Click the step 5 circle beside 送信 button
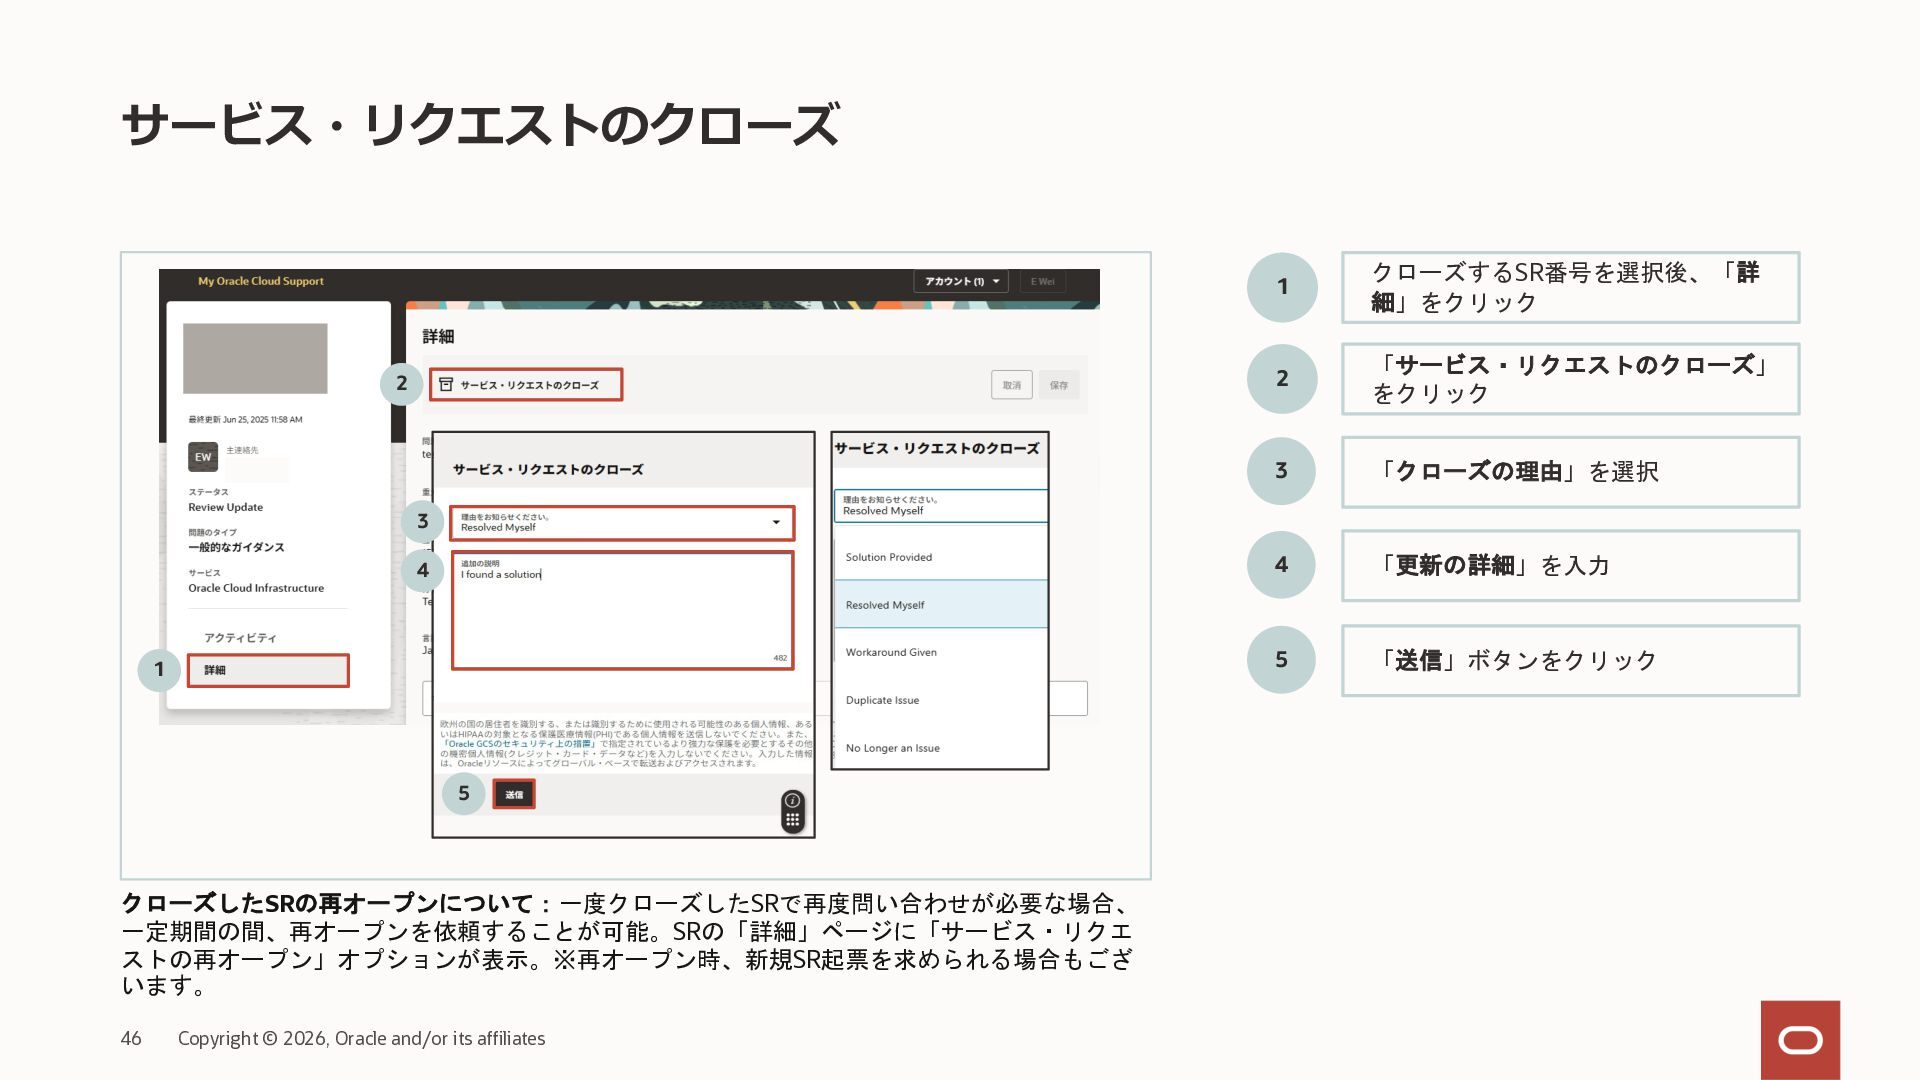1920x1080 pixels. click(x=463, y=794)
